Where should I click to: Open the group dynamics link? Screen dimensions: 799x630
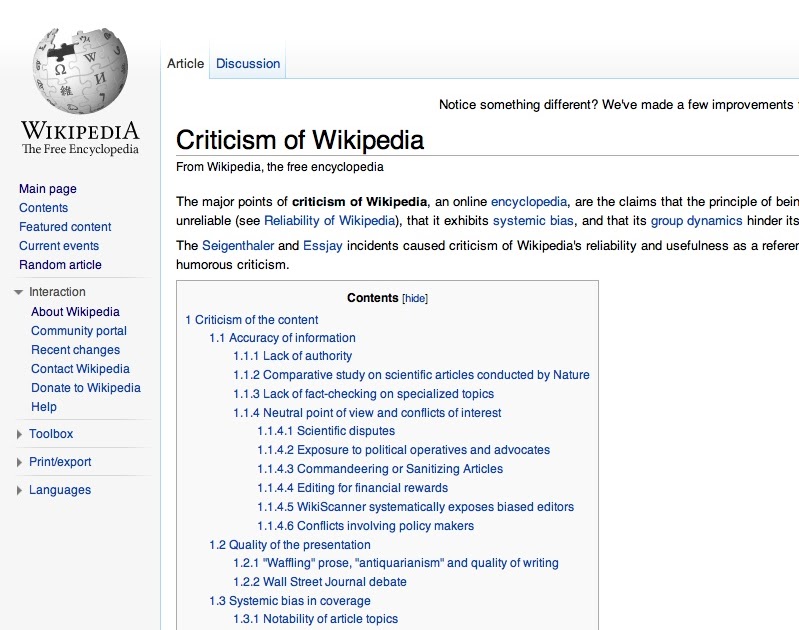697,221
